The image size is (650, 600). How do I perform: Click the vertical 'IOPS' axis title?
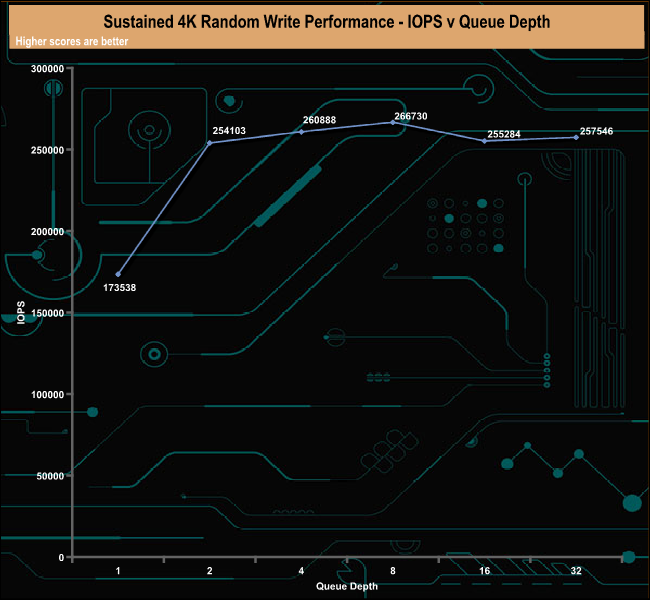pos(21,313)
